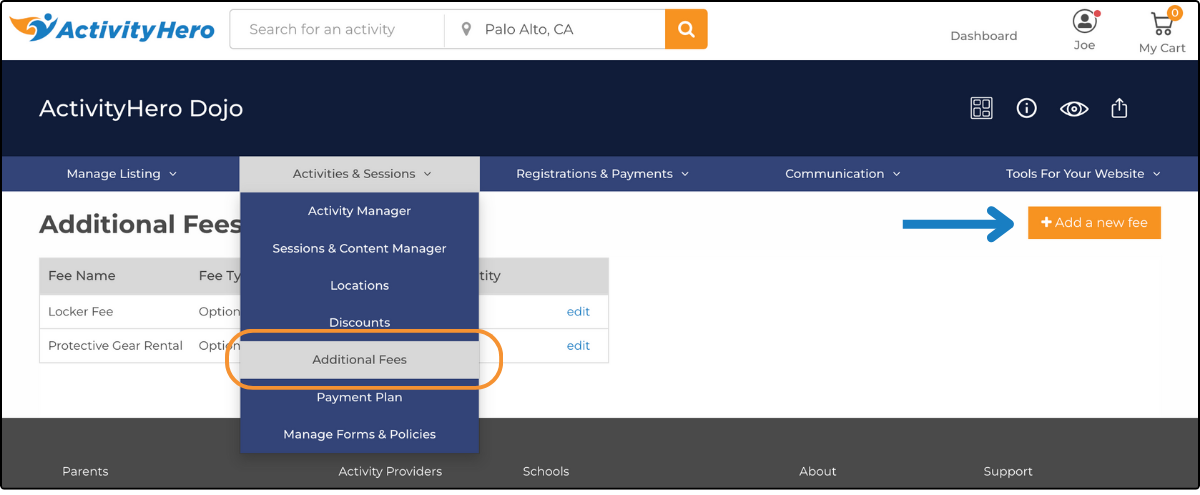The width and height of the screenshot is (1200, 495).
Task: Select Locations menu item
Action: [x=360, y=285]
